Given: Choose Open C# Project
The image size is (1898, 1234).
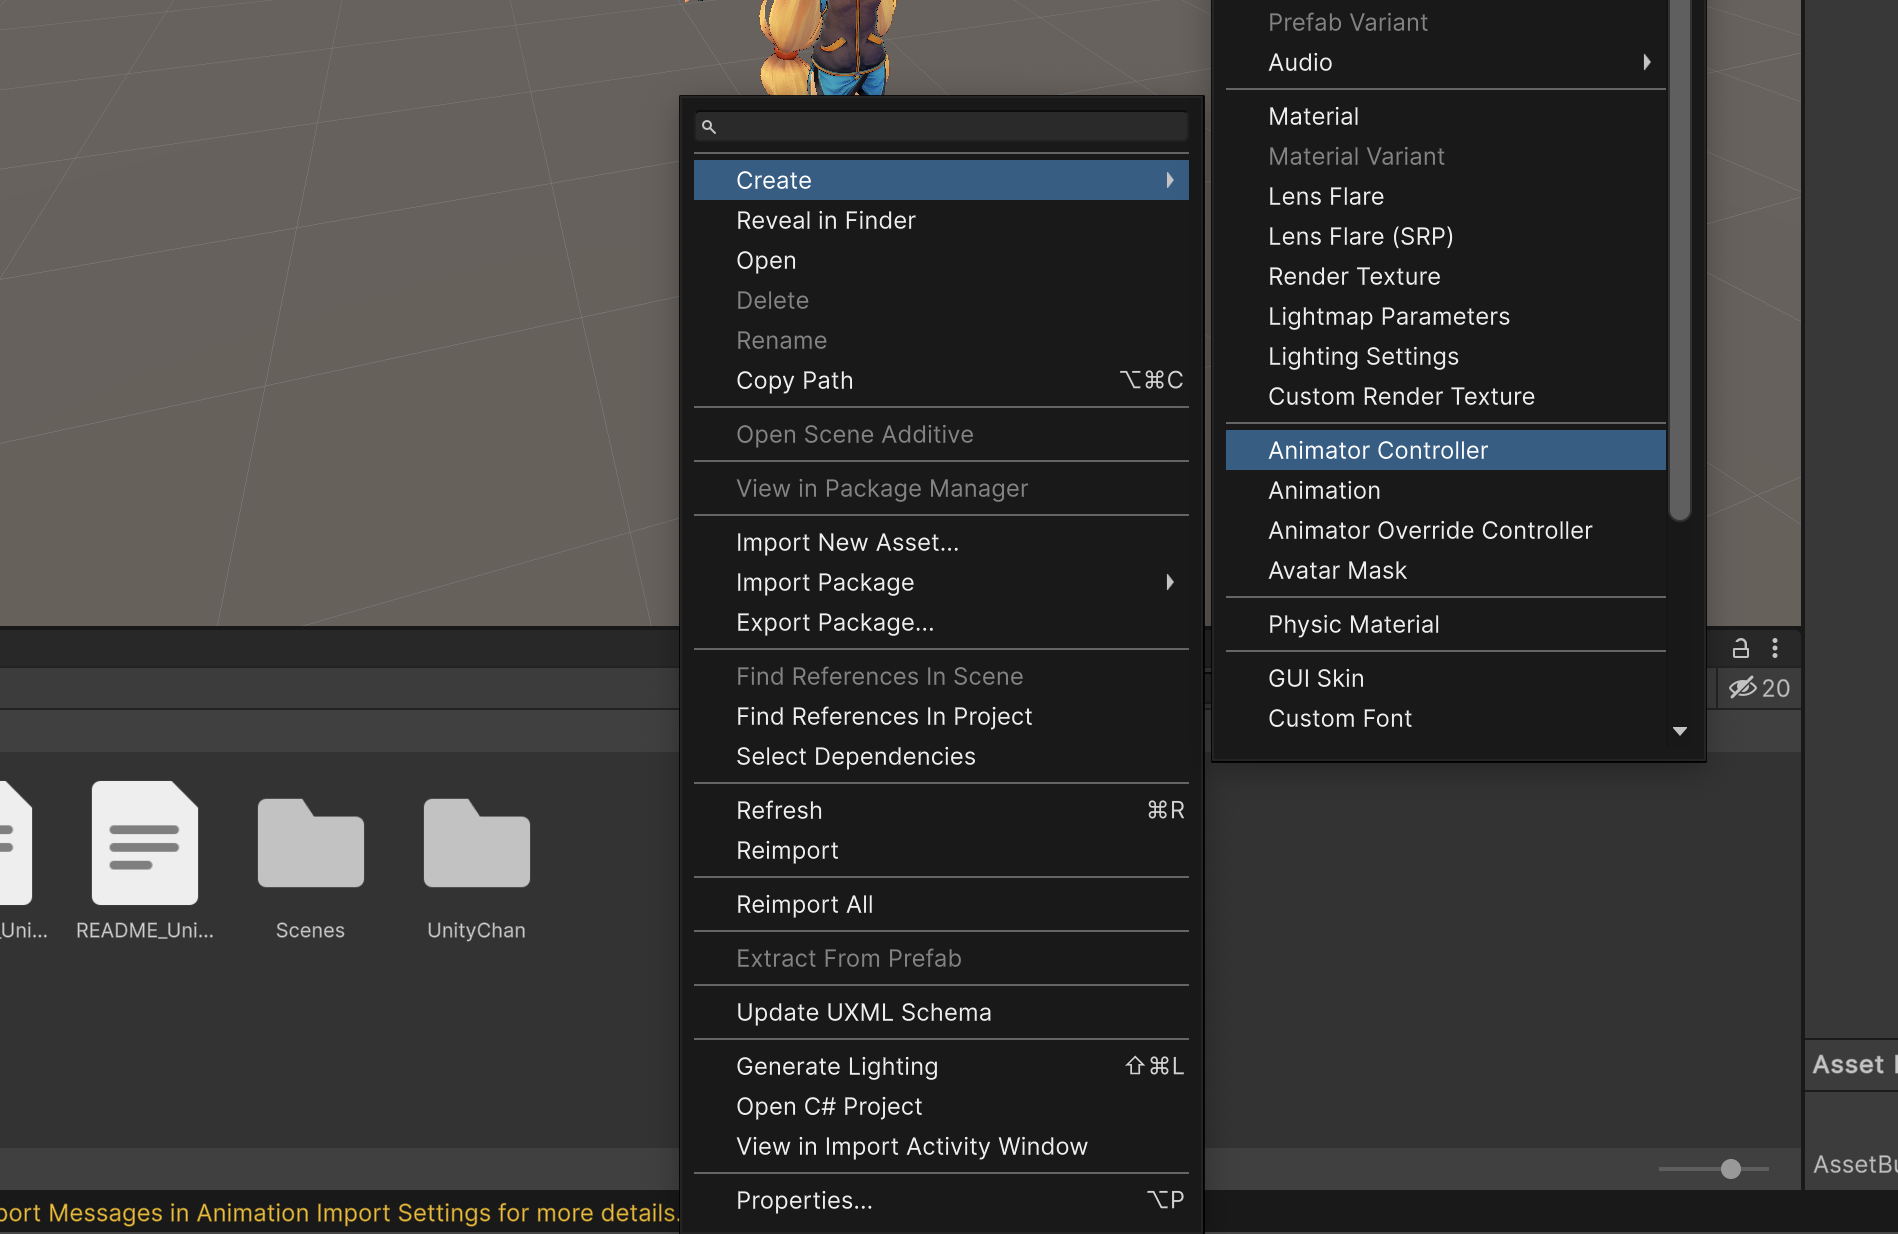Looking at the screenshot, I should click(x=829, y=1106).
